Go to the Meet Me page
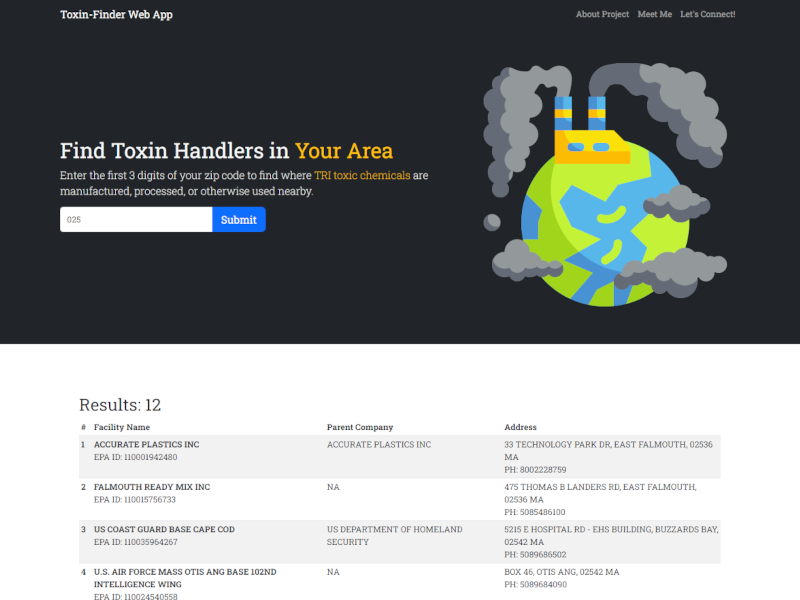 pyautogui.click(x=654, y=15)
